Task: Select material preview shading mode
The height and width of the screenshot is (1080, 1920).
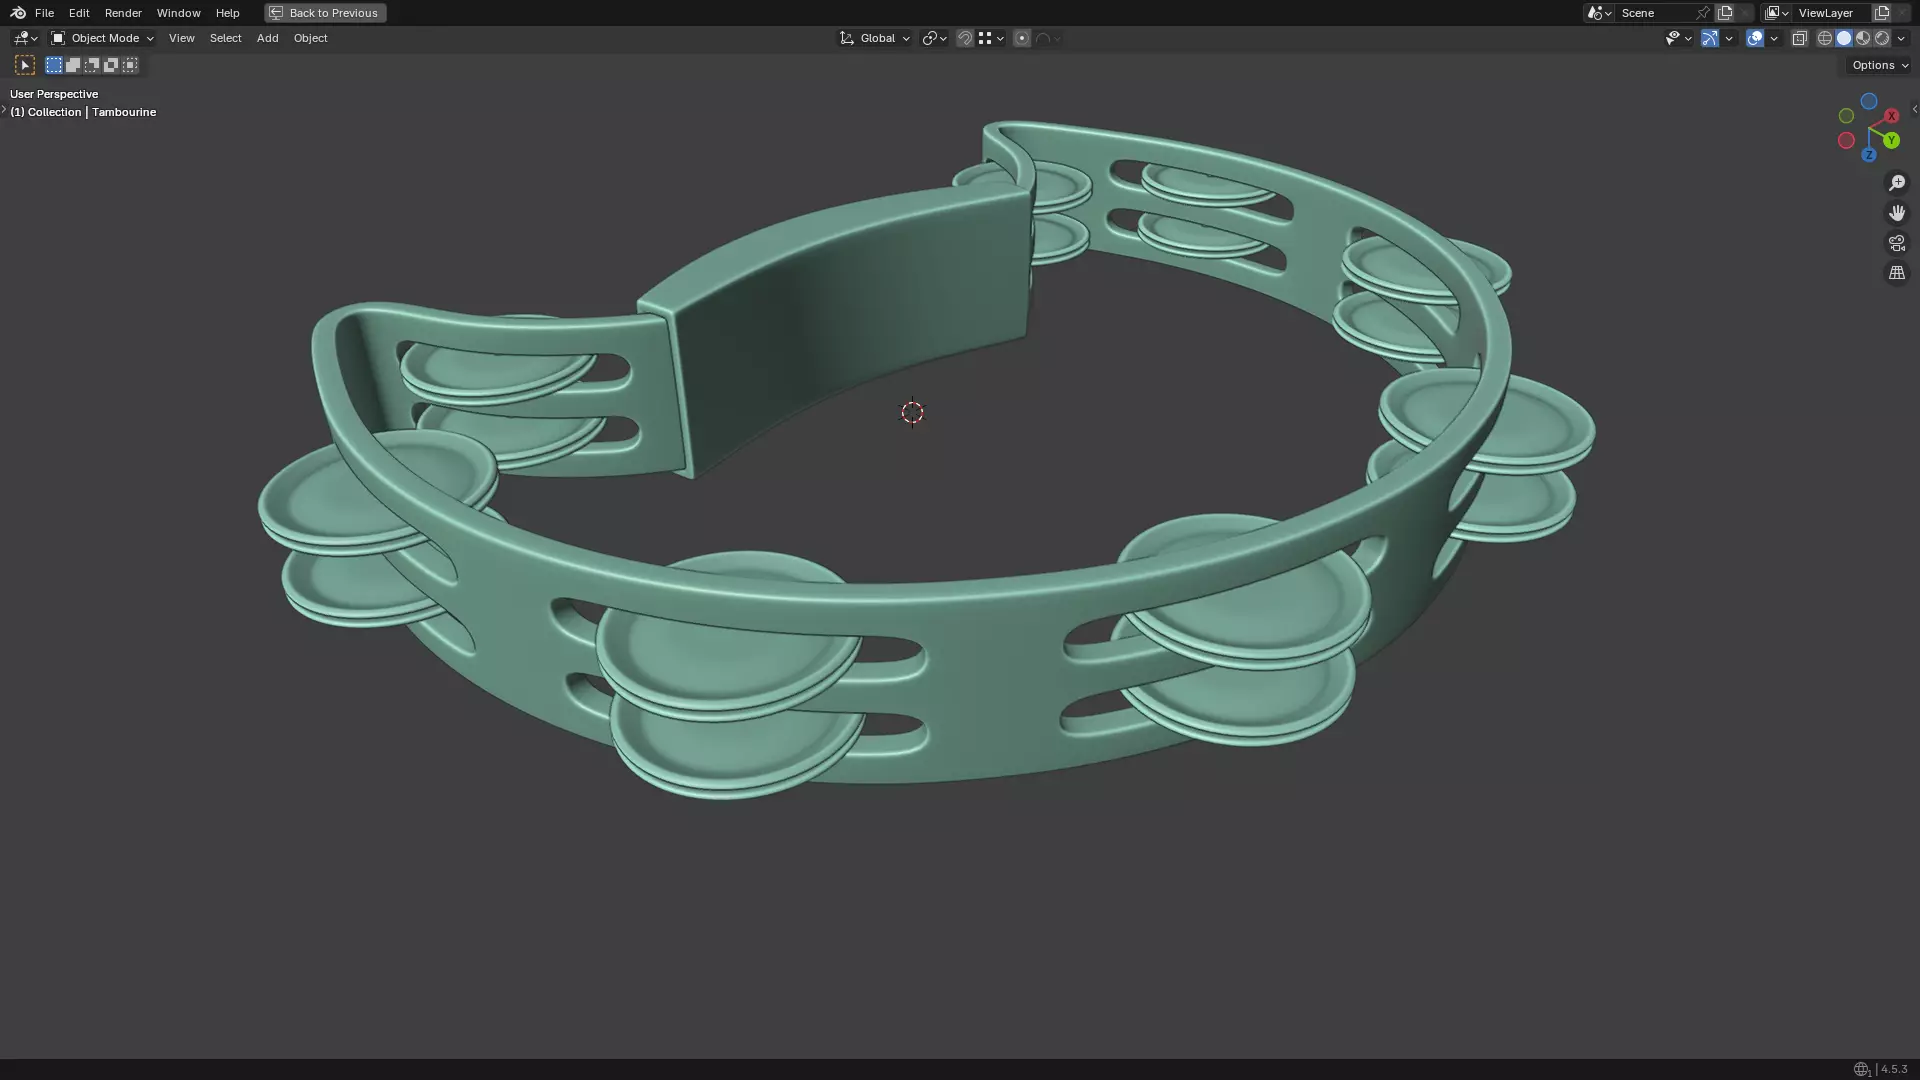Action: tap(1863, 38)
